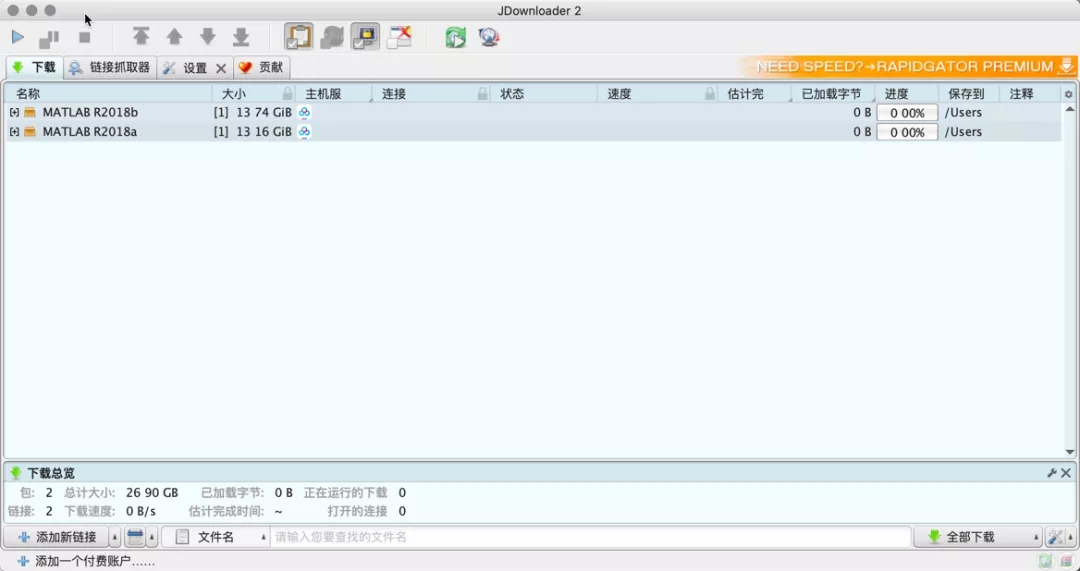Screen dimensions: 1080x571
Task: Click the RAPIDGATOR PREMIUM banner
Action: pos(908,67)
